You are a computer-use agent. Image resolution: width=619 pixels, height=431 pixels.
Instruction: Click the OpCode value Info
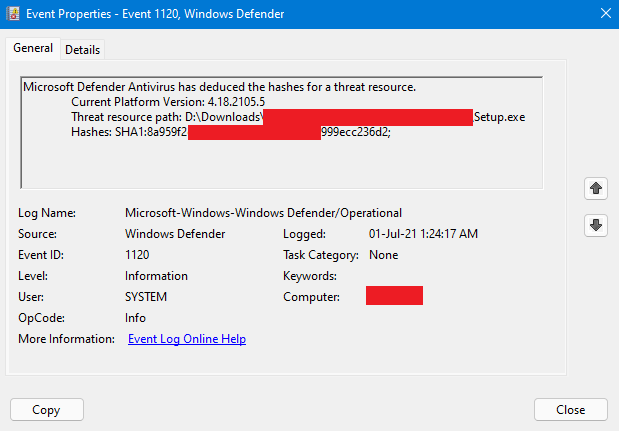(135, 318)
